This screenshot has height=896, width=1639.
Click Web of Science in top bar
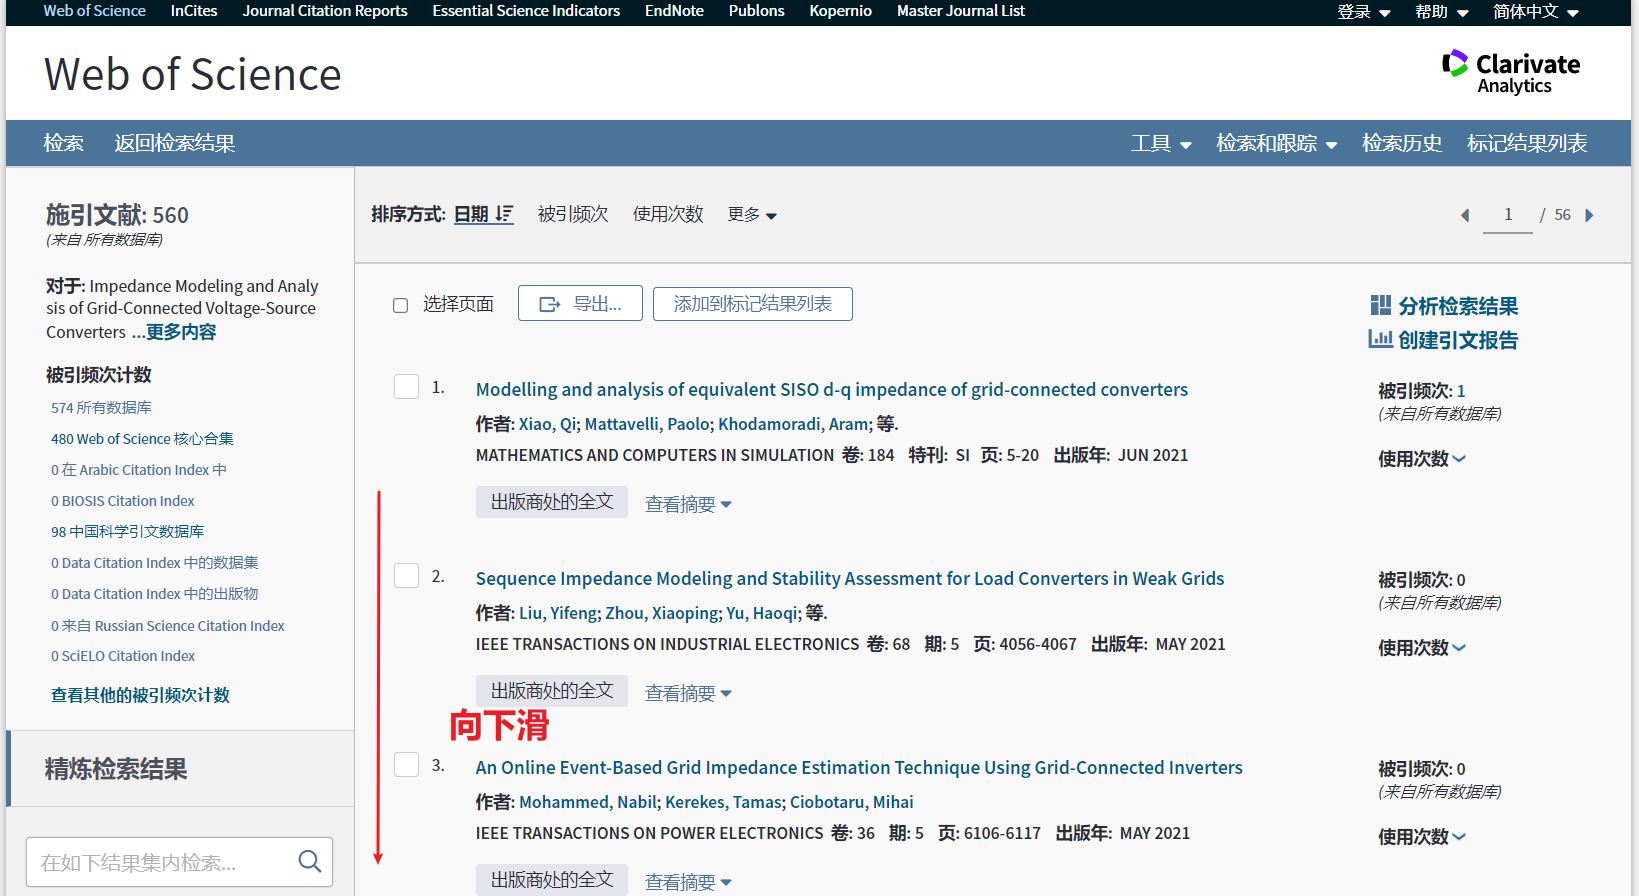94,11
